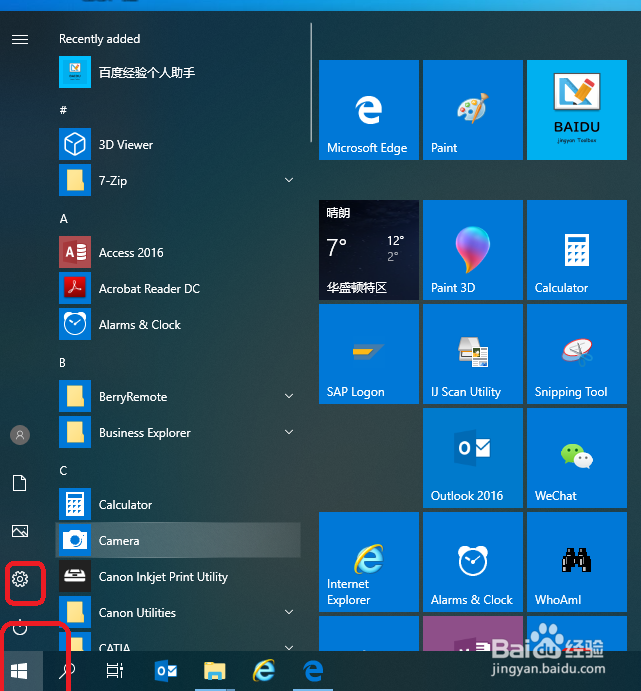Image resolution: width=641 pixels, height=691 pixels.
Task: Expand the CATIA folder chevron
Action: click(289, 647)
